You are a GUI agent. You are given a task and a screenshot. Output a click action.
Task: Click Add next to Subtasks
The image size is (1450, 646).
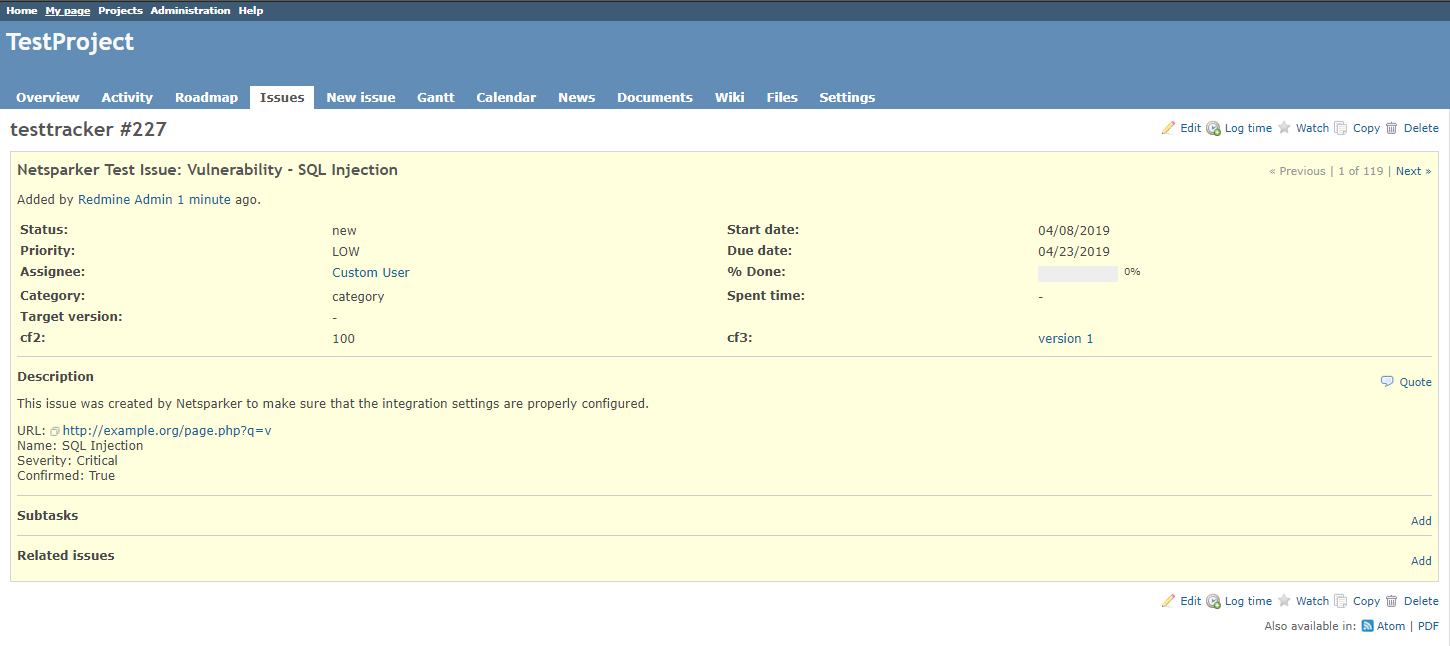point(1421,520)
